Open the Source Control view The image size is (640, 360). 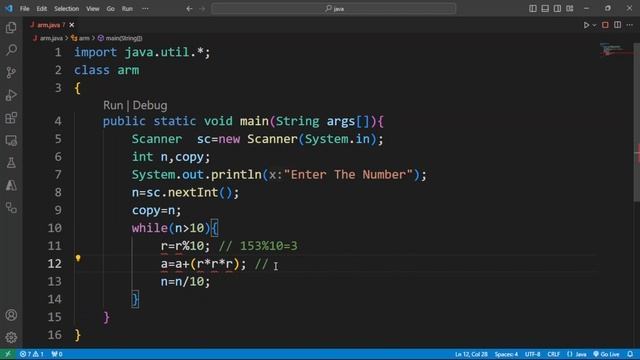pos(11,73)
